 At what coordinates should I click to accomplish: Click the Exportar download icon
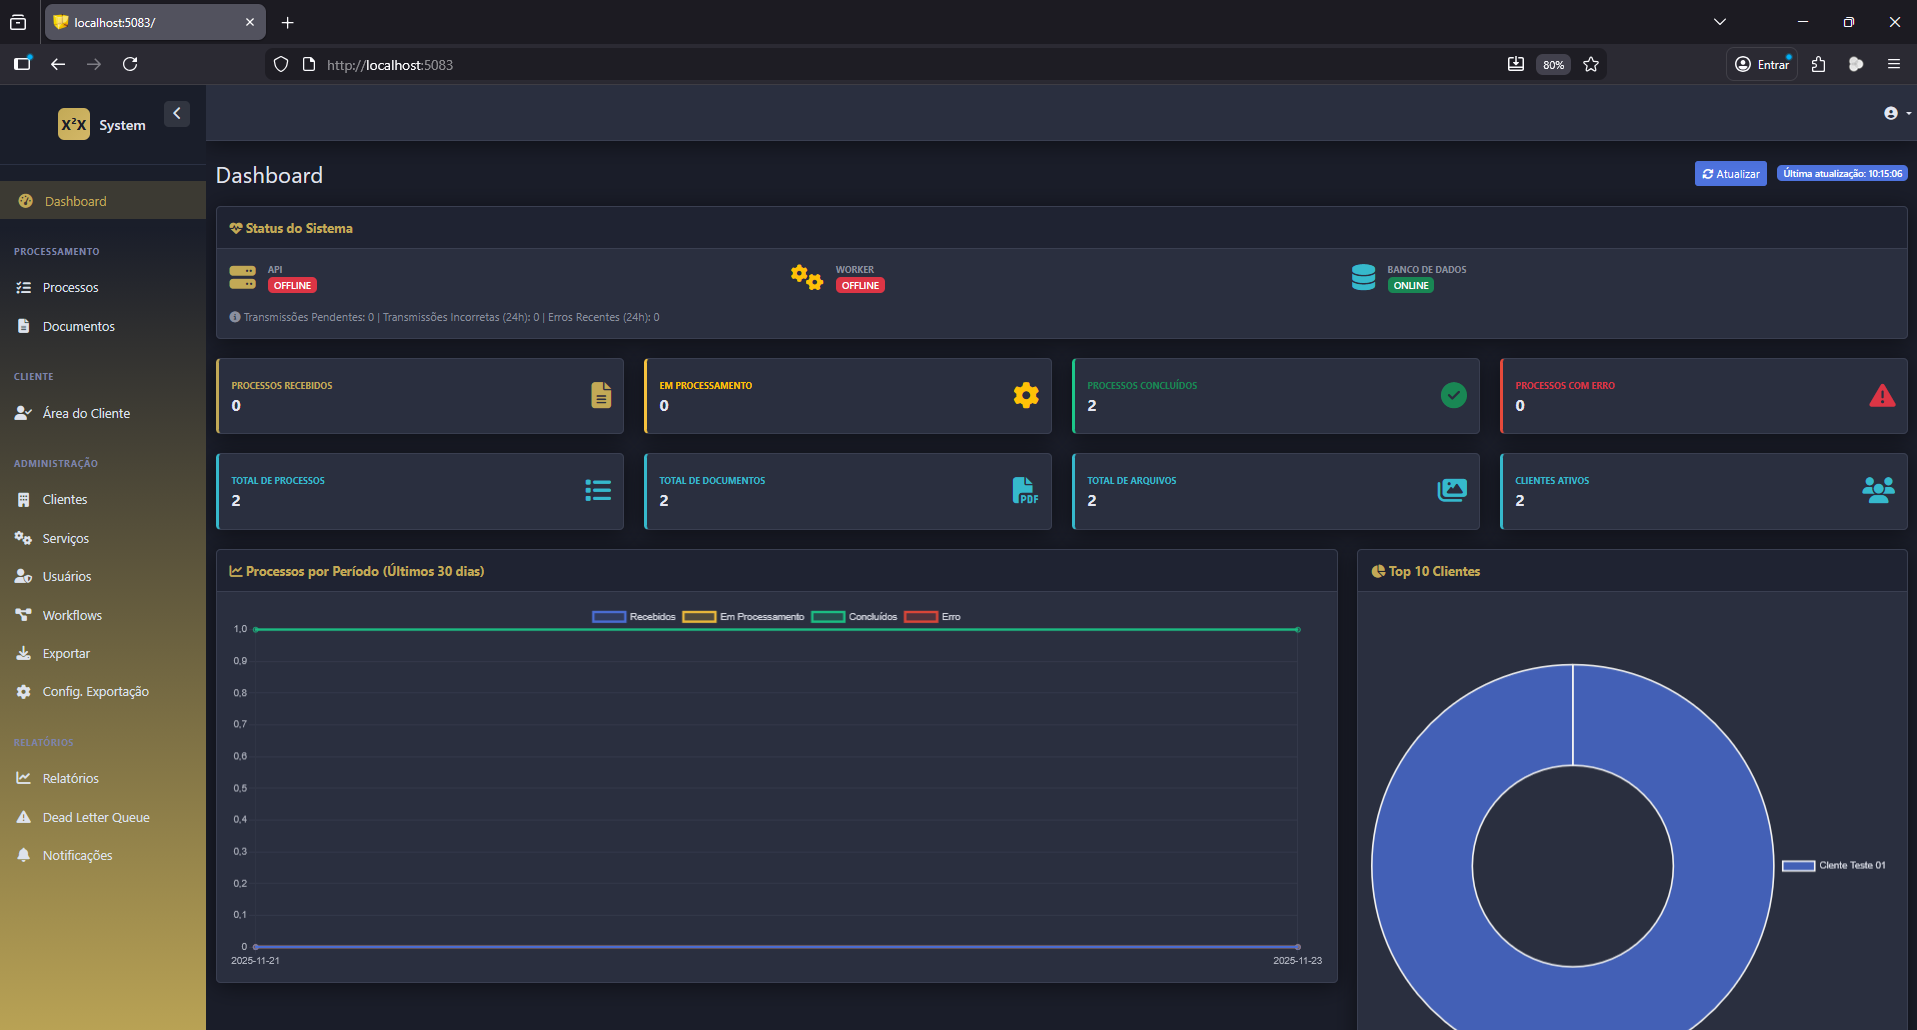(24, 654)
